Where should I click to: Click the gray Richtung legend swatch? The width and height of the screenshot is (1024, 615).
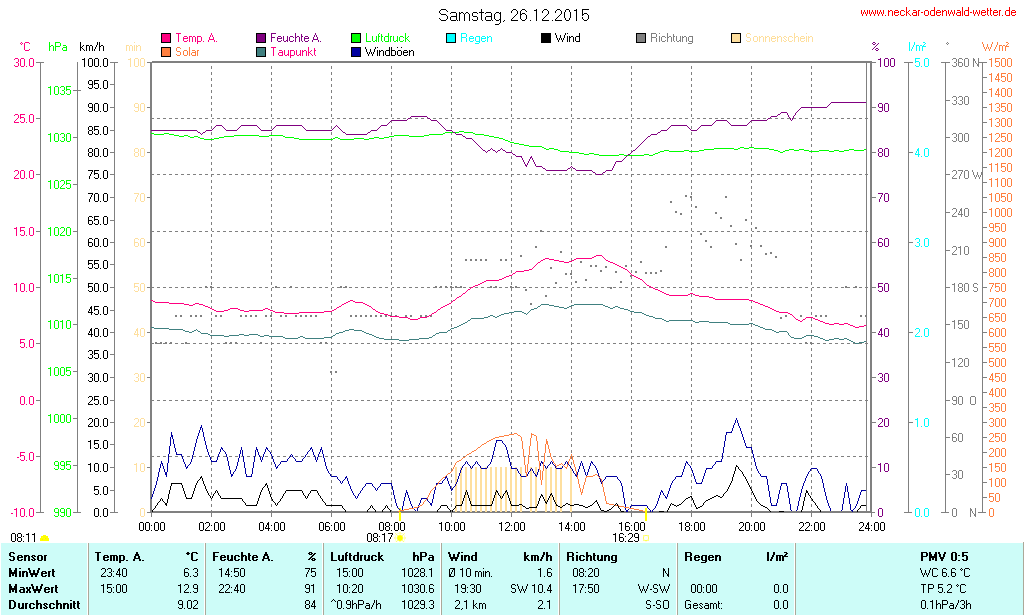point(641,38)
